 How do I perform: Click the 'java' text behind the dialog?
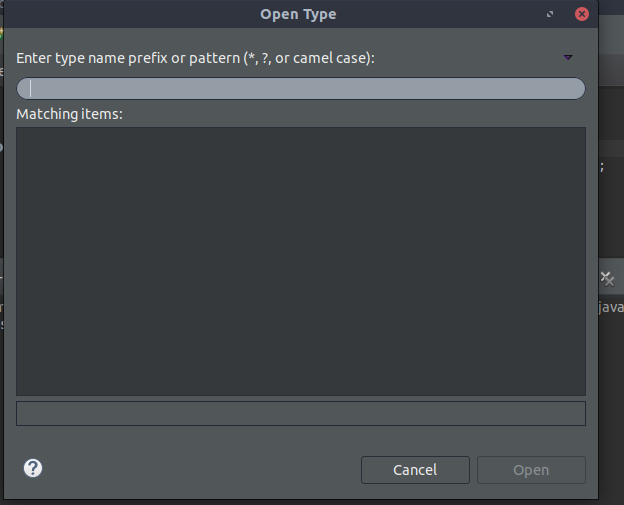coord(610,307)
